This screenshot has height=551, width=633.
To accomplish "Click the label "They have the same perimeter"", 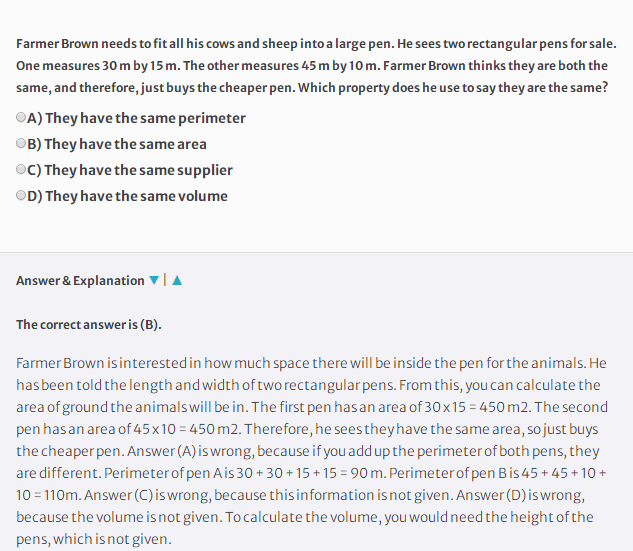I will point(145,118).
